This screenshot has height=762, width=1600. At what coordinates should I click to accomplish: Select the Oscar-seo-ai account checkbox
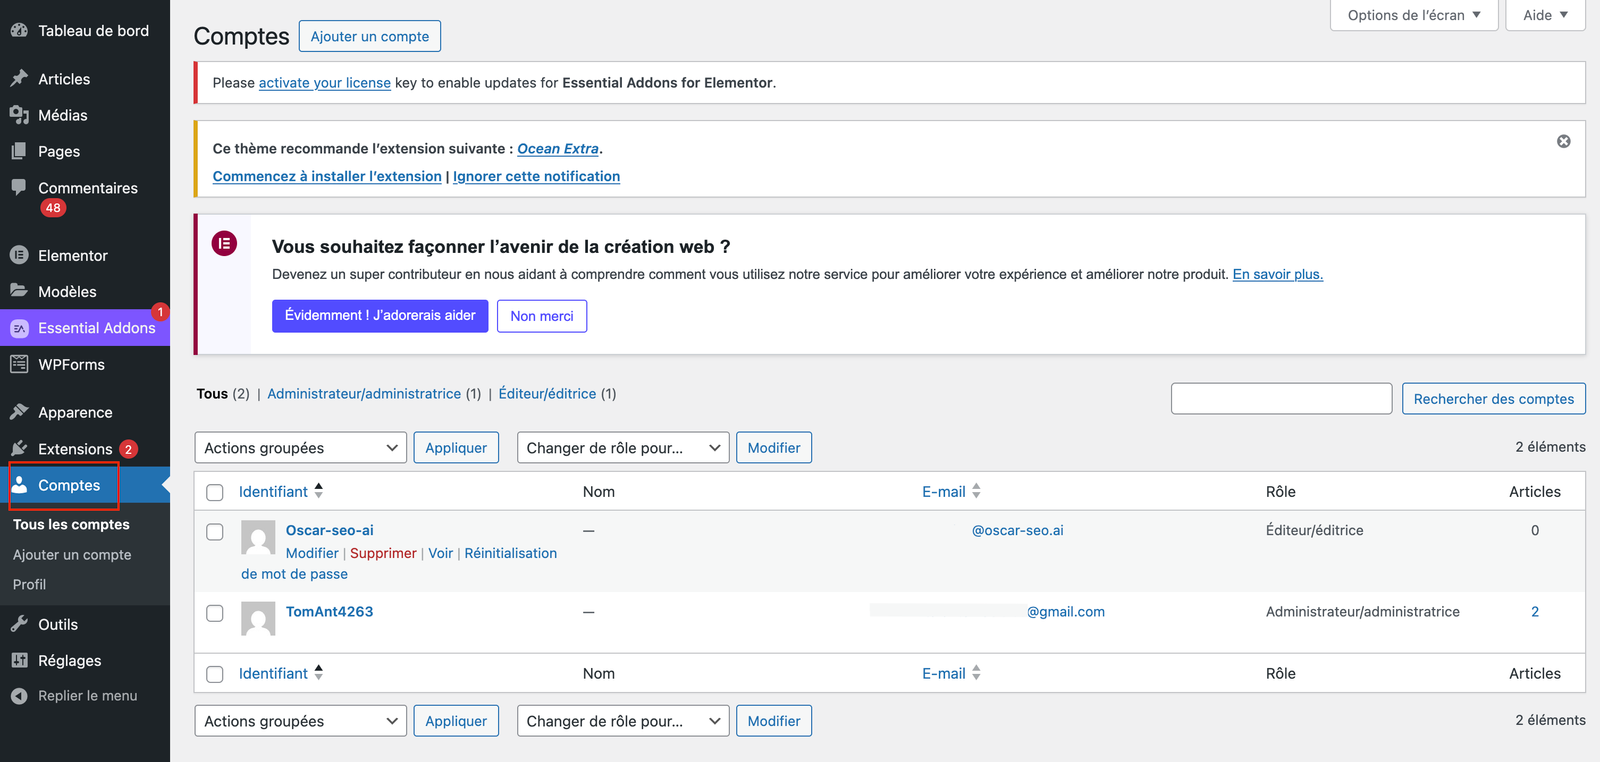[x=215, y=532]
